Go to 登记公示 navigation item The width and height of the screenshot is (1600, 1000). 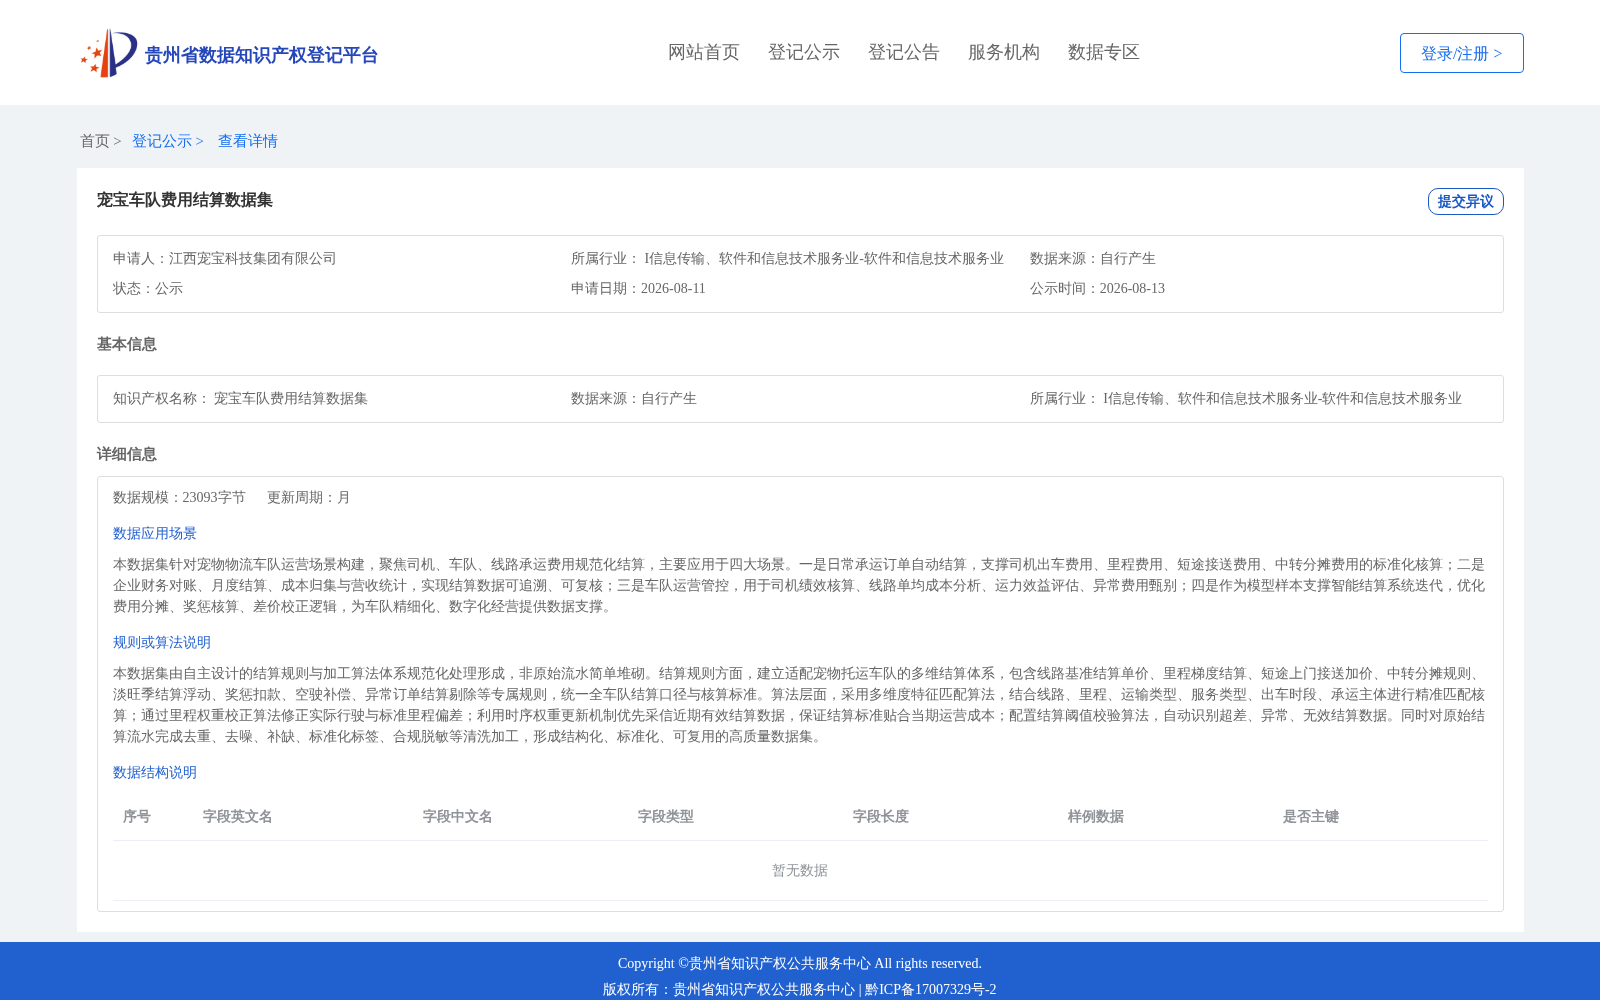804,52
